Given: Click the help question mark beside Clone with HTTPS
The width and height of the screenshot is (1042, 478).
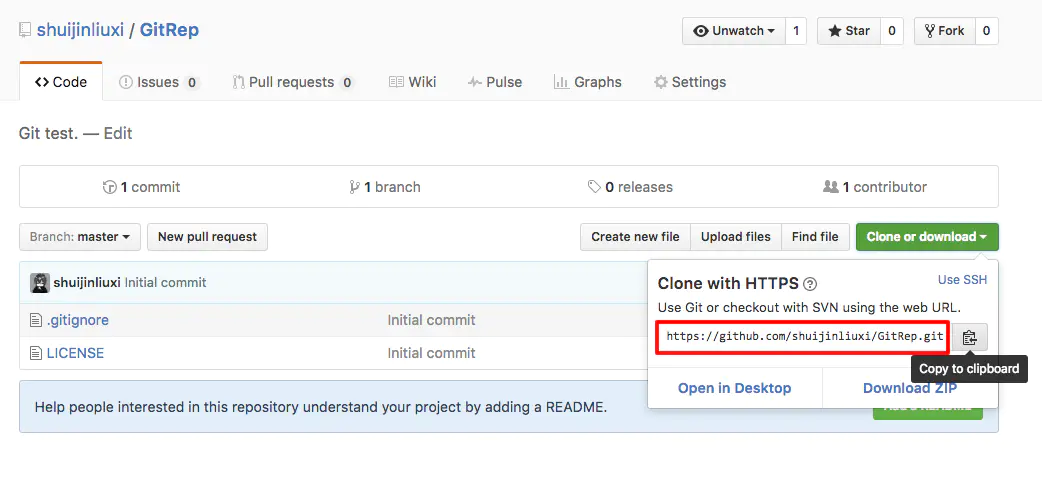Looking at the screenshot, I should click(809, 285).
